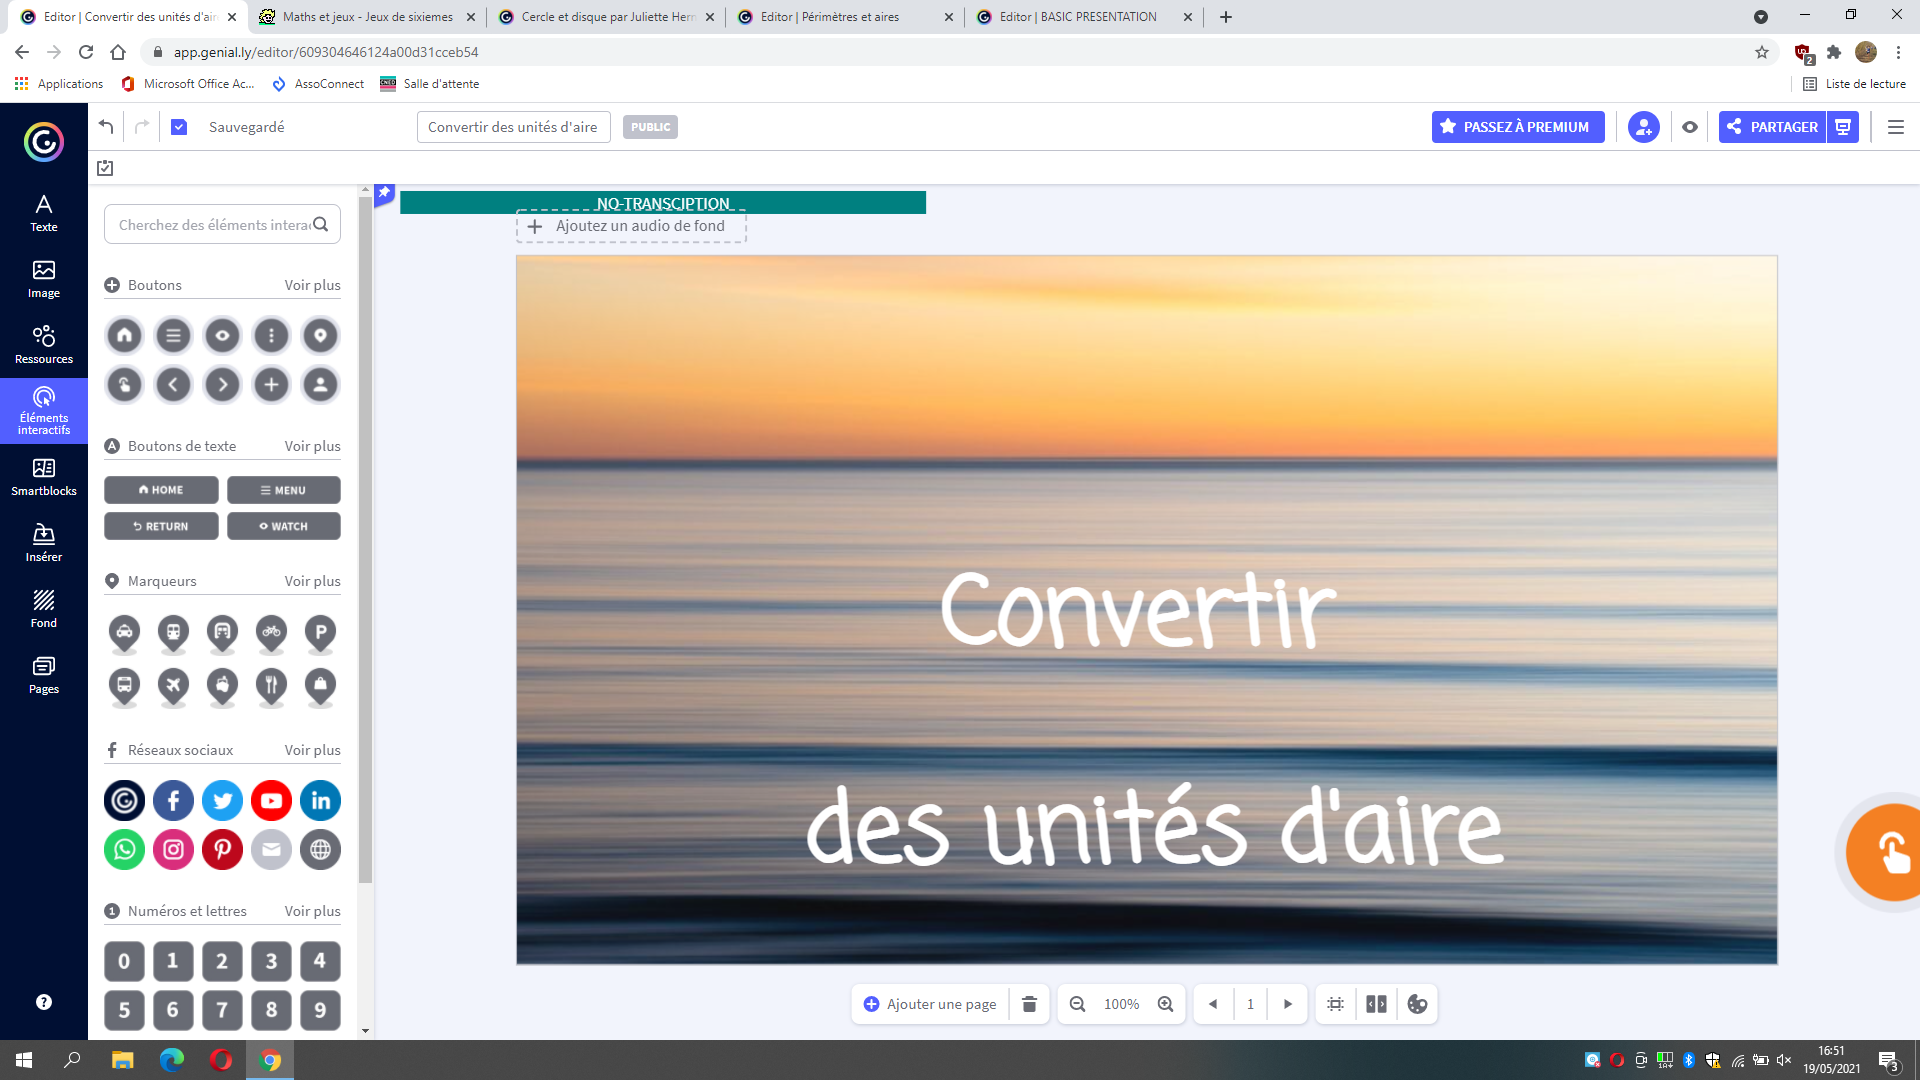
Task: Open the Image panel in the sidebar
Action: tap(44, 279)
